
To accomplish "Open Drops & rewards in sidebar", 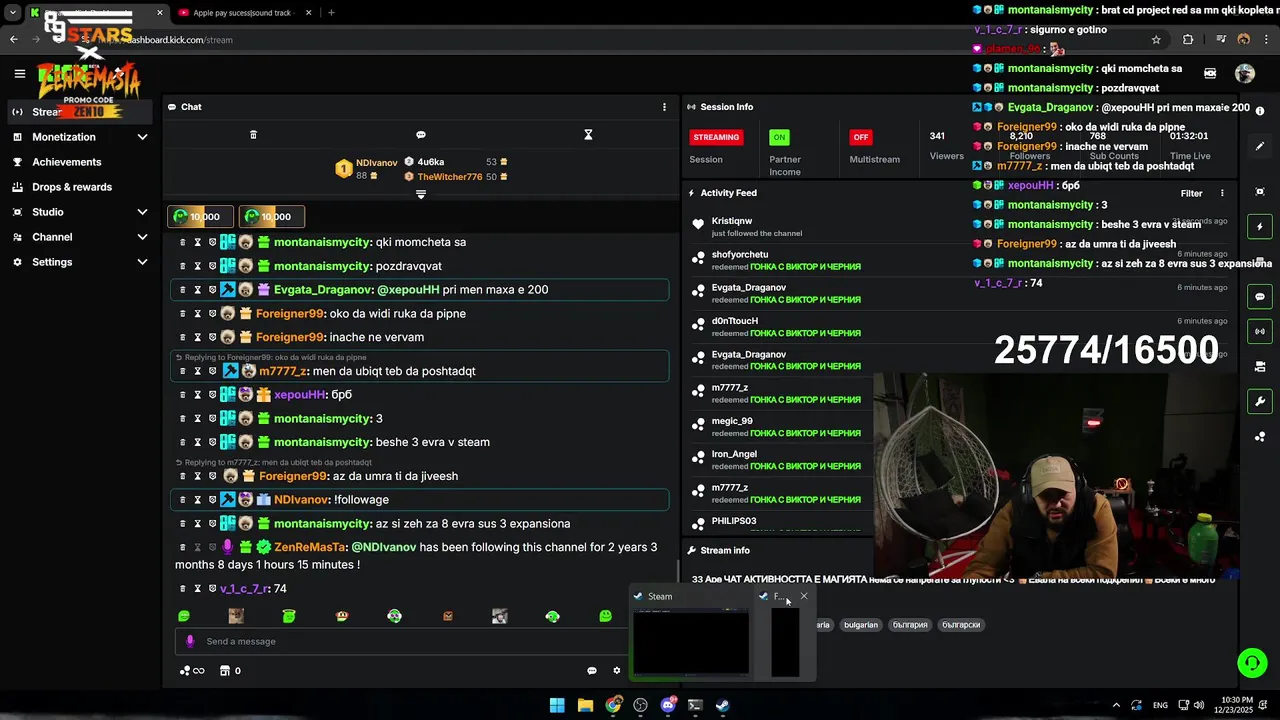I will 72,187.
